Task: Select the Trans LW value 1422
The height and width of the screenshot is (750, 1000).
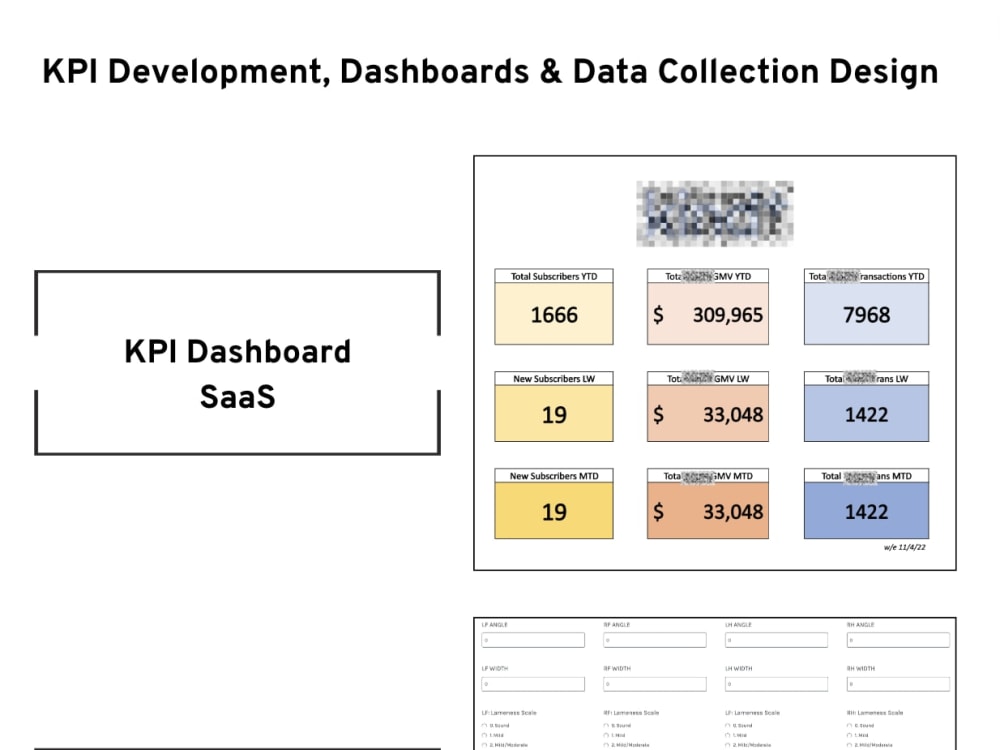Action: (x=866, y=414)
